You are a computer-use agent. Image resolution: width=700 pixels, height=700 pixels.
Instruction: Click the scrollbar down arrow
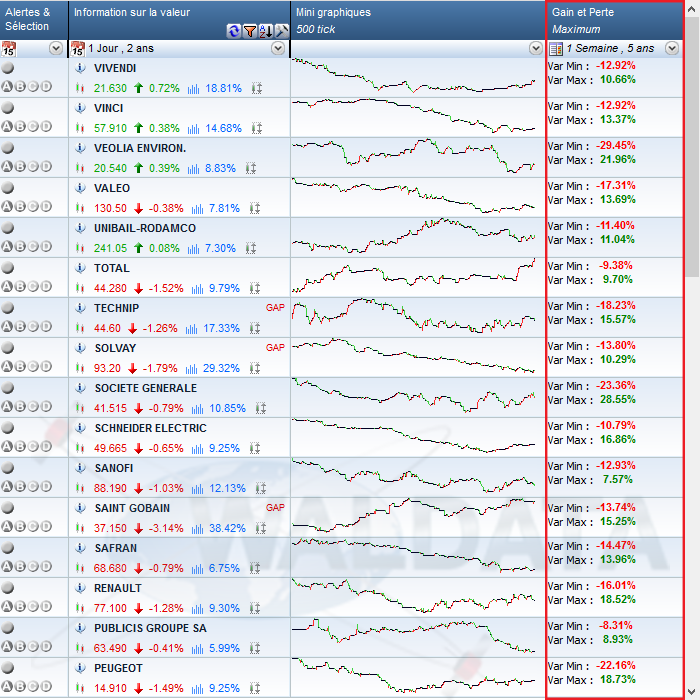[692, 691]
